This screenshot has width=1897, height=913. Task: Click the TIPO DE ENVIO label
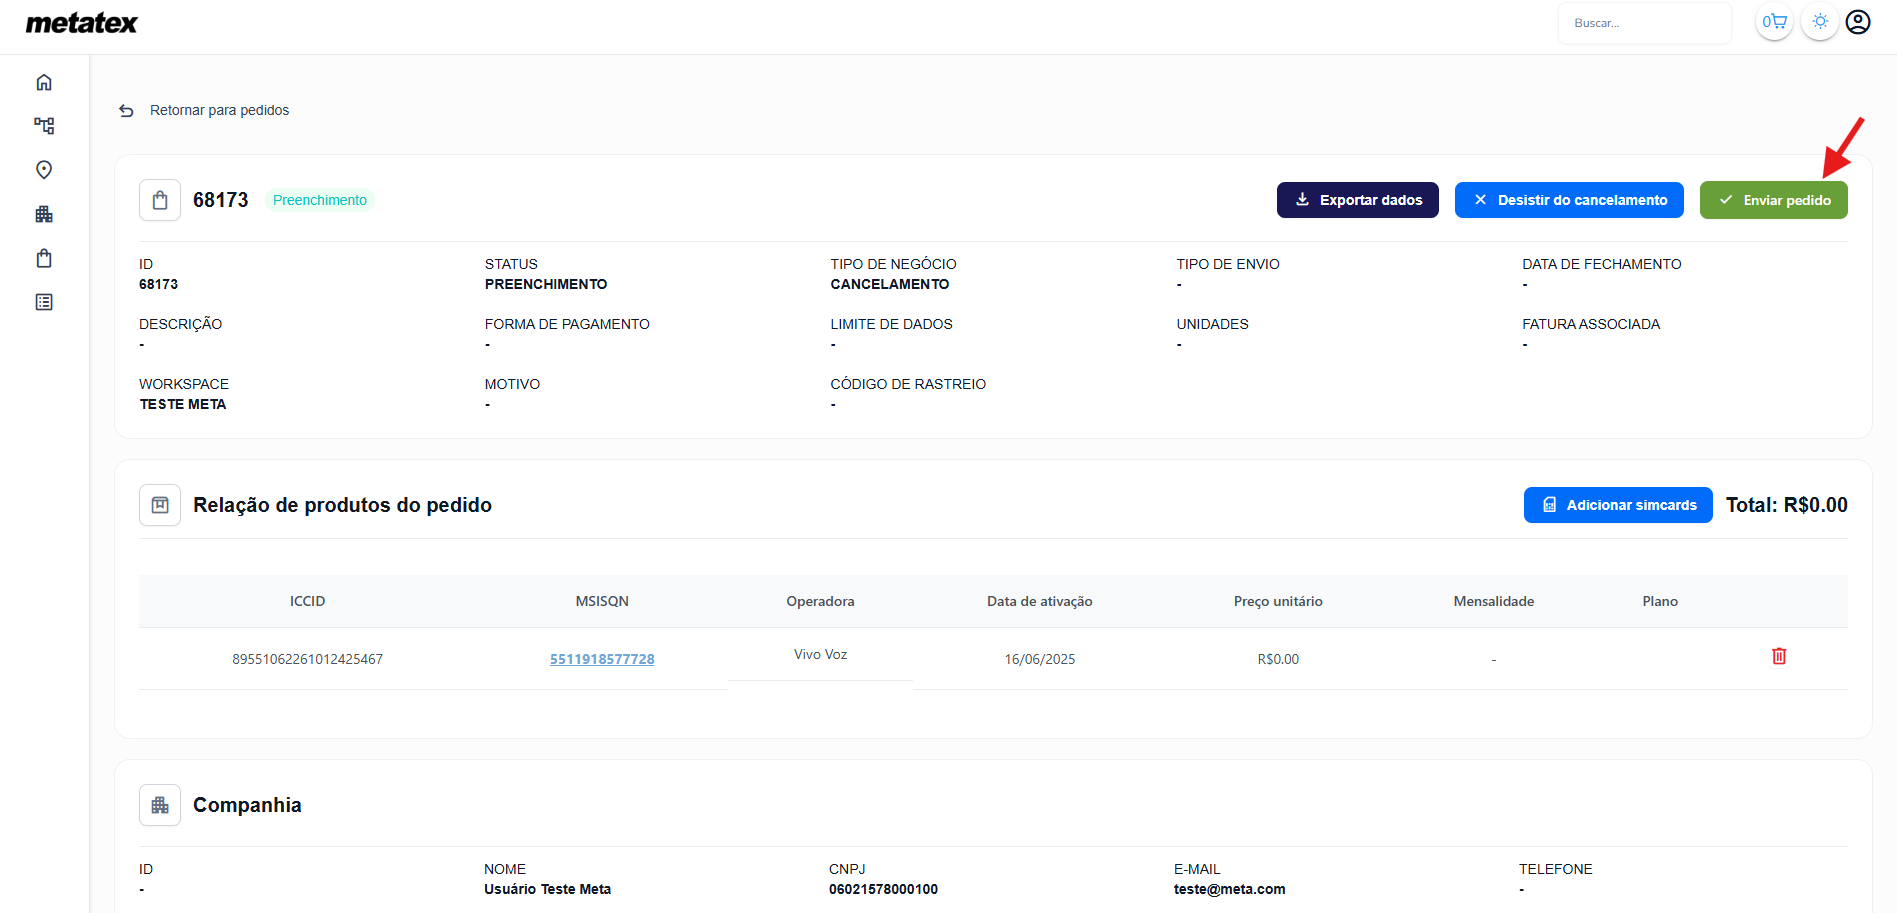point(1228,264)
